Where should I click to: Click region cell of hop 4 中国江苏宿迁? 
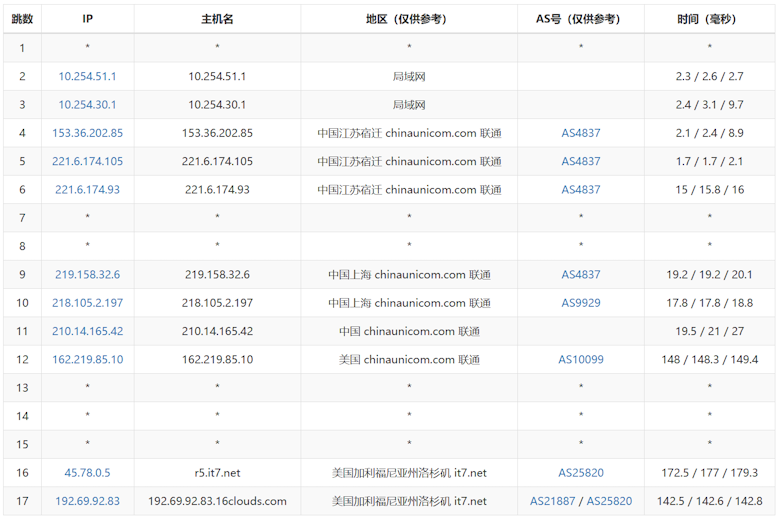[409, 133]
